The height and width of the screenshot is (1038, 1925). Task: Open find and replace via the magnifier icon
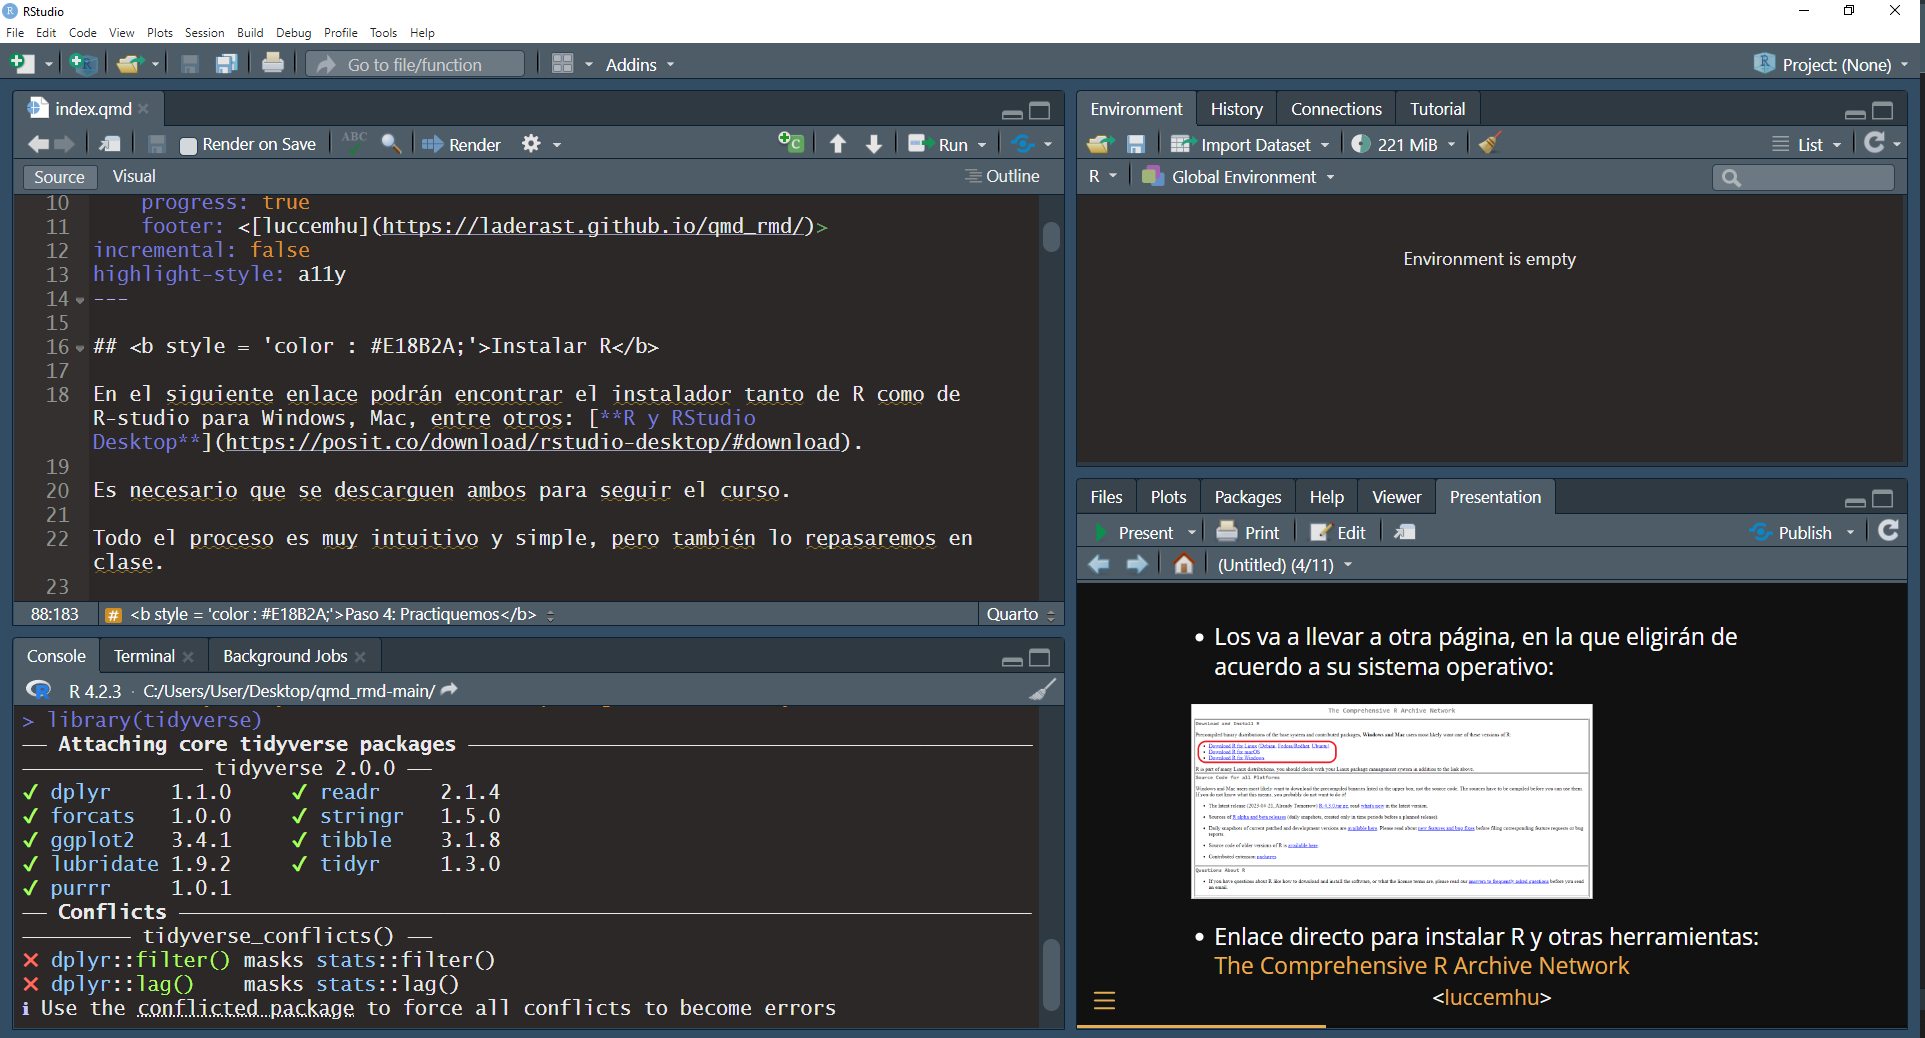[391, 144]
